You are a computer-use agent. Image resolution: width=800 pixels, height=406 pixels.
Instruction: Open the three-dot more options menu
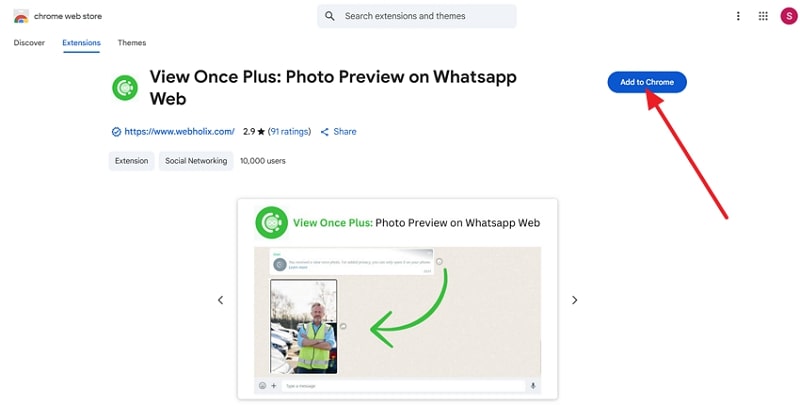[x=738, y=16]
